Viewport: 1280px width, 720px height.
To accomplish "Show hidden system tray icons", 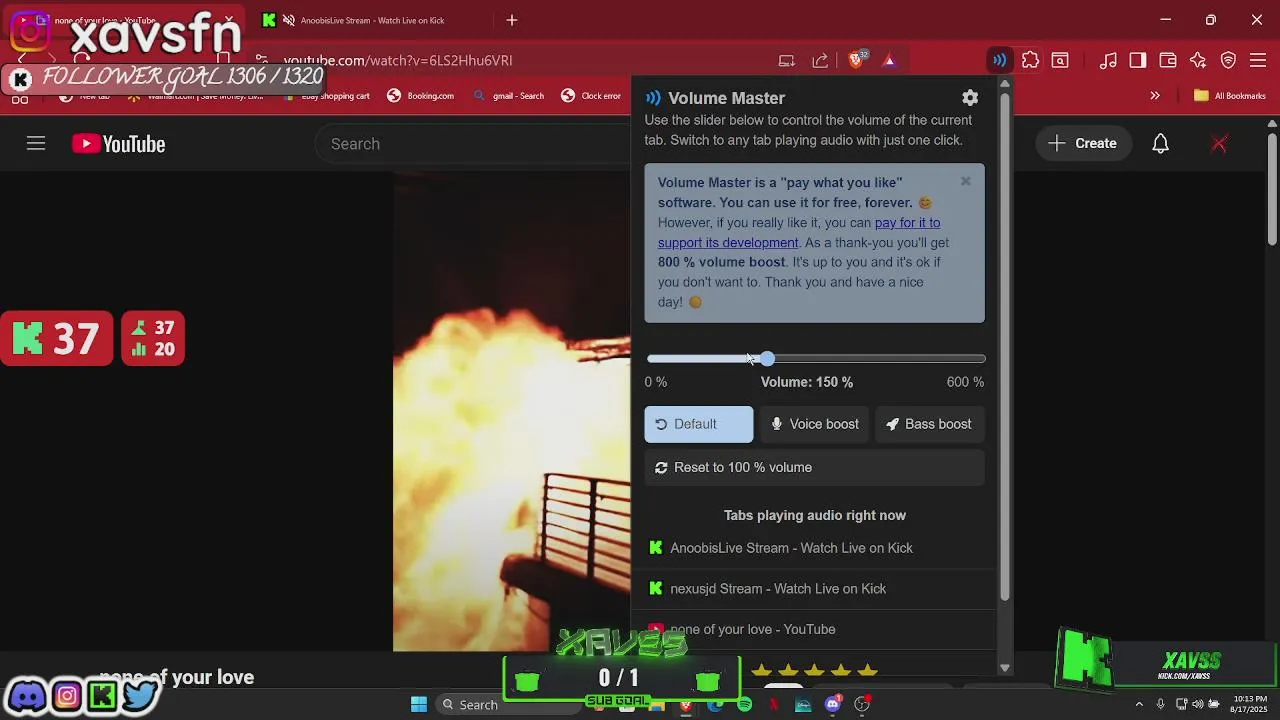I will pyautogui.click(x=1138, y=704).
